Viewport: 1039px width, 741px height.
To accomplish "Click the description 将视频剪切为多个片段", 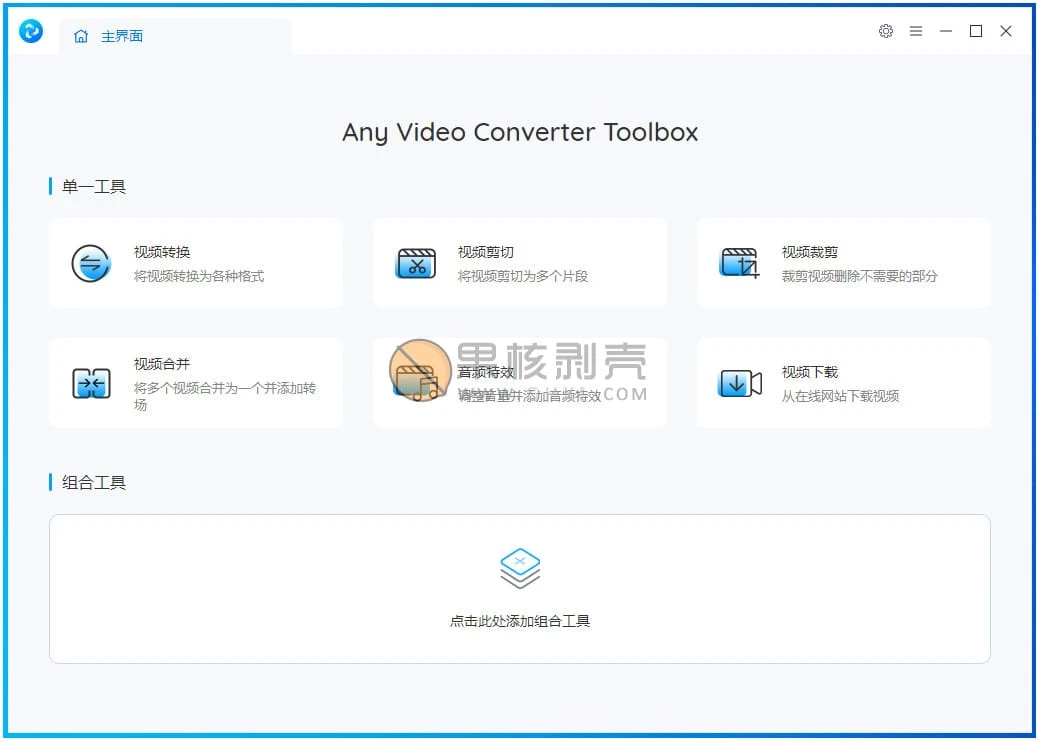I will pos(523,276).
